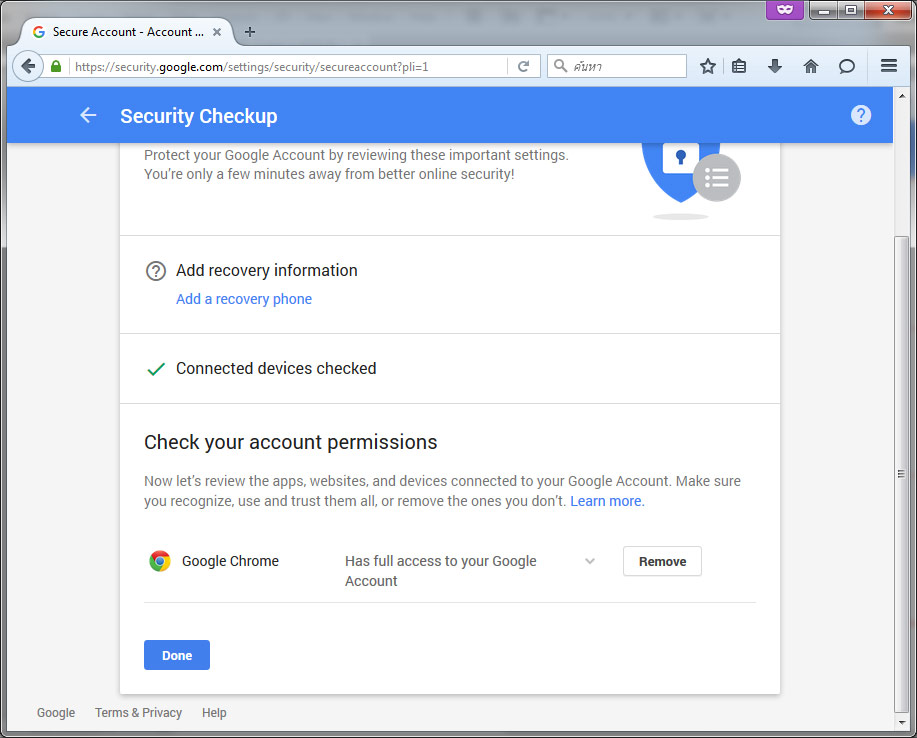Click the browser back navigation button
This screenshot has height=738, width=917.
(27, 66)
